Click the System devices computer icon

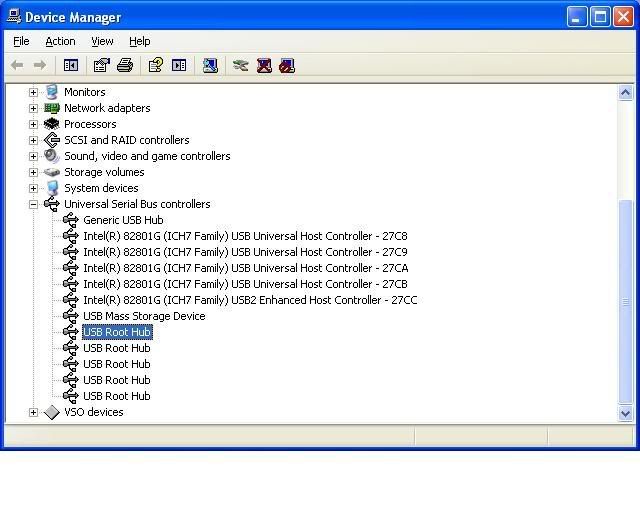[x=52, y=188]
